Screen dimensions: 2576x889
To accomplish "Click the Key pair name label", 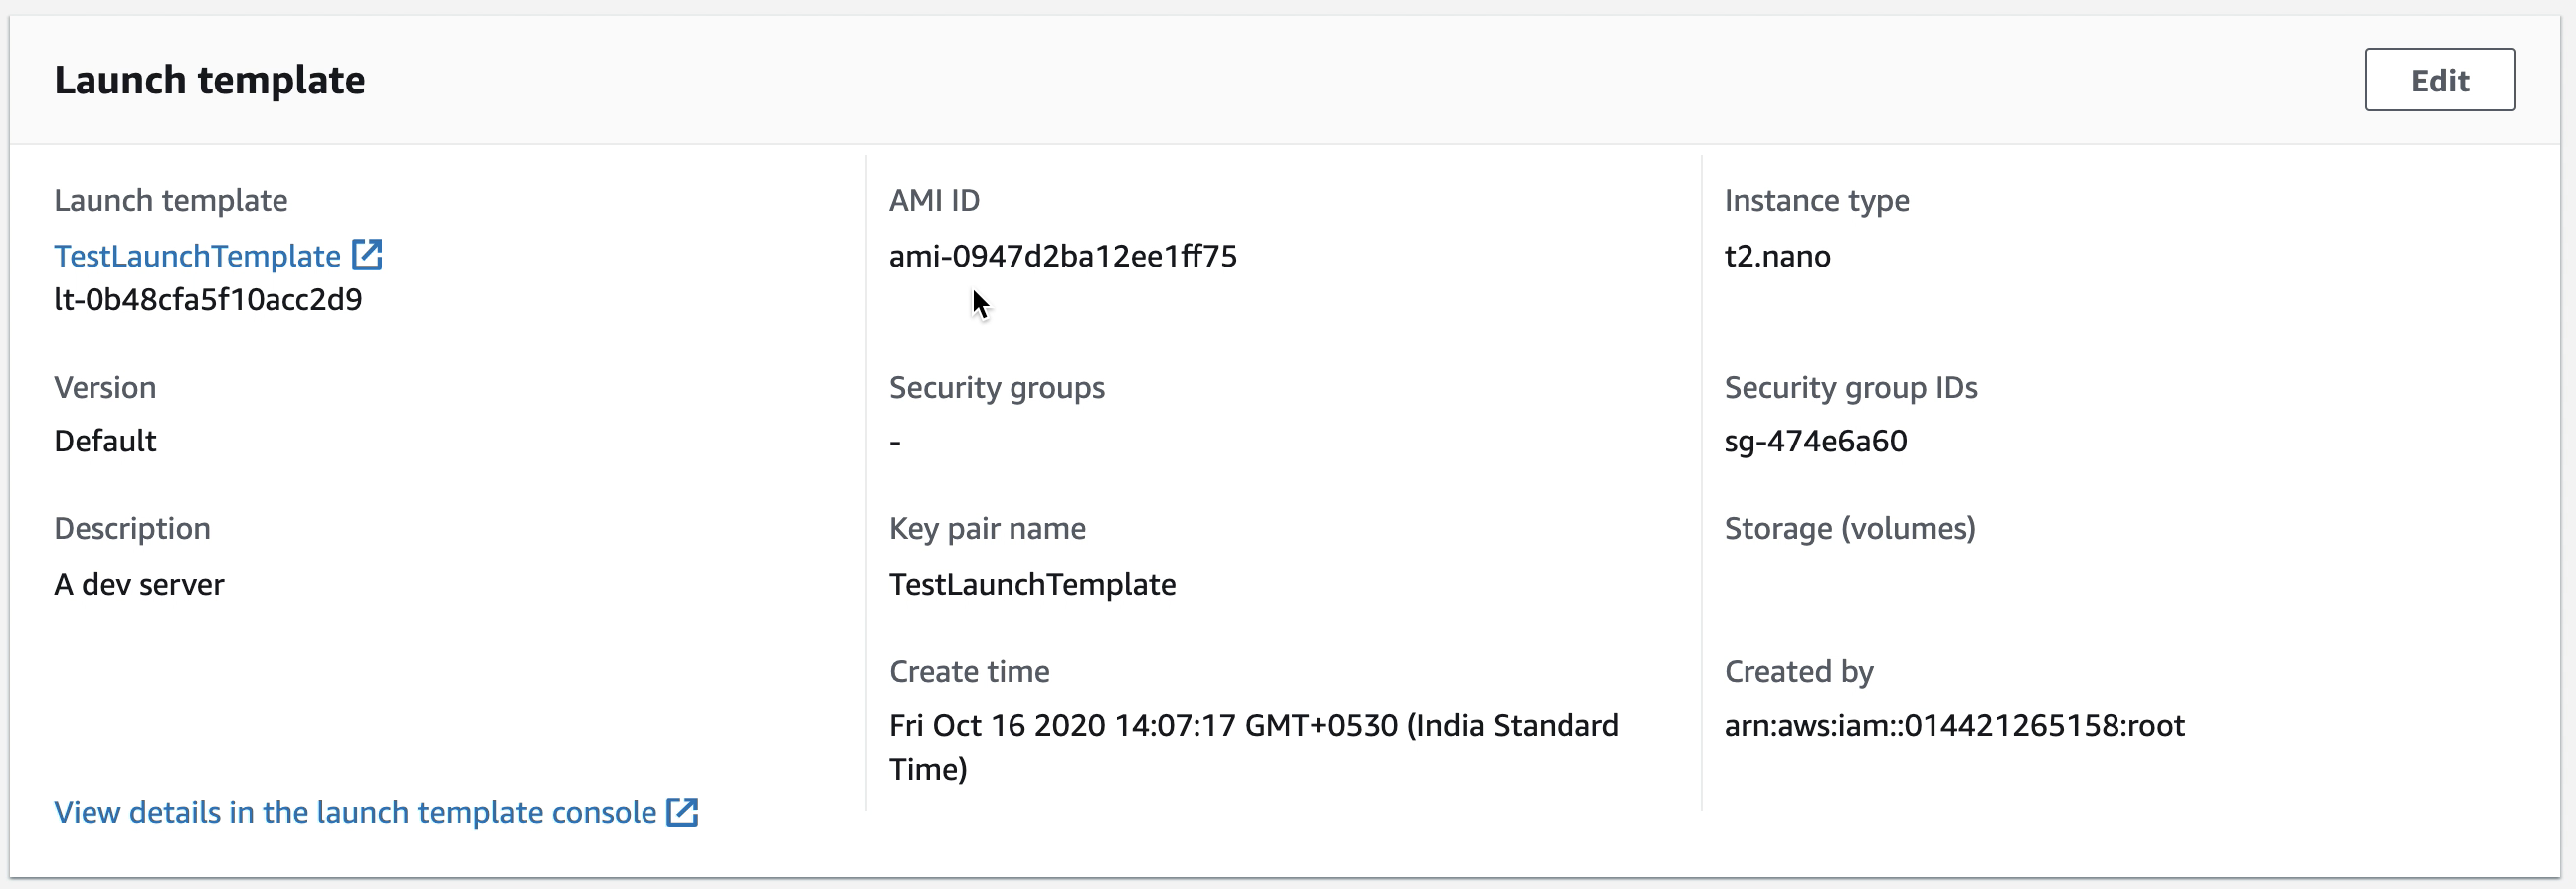I will point(987,528).
